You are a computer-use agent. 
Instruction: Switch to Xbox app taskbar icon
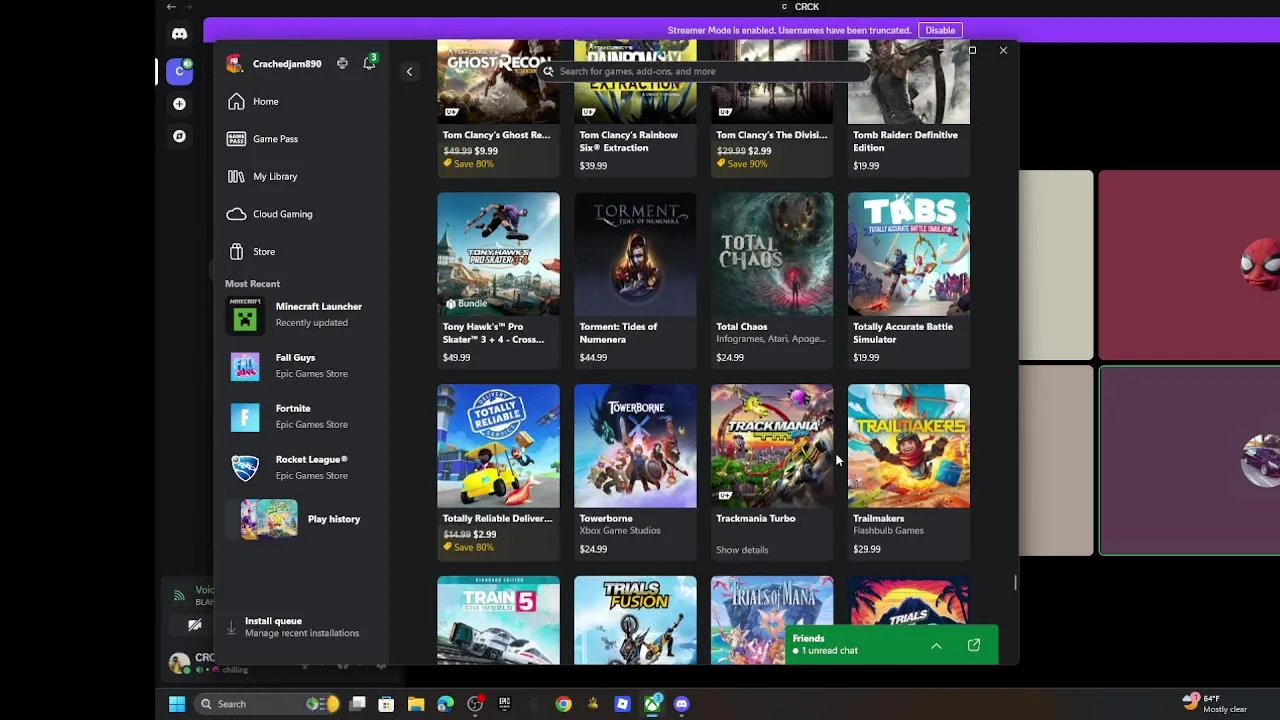pos(652,704)
